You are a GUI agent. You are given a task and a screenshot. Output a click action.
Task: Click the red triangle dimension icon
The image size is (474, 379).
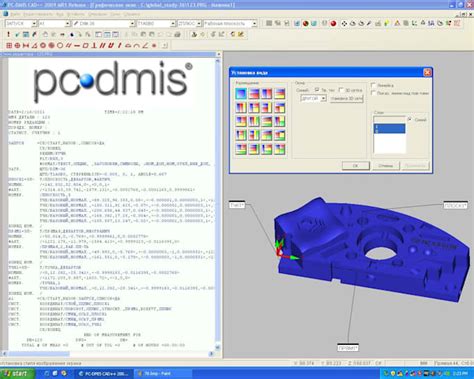click(34, 45)
